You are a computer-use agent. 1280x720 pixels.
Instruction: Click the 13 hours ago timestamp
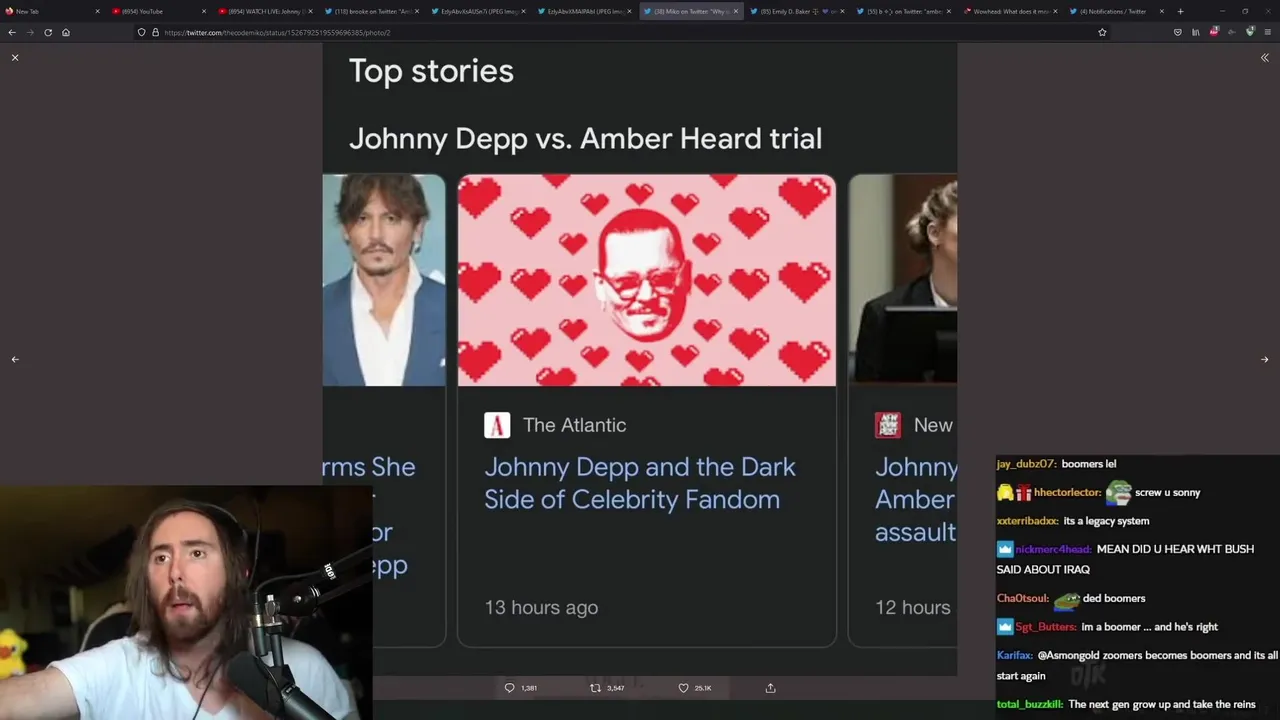click(541, 607)
